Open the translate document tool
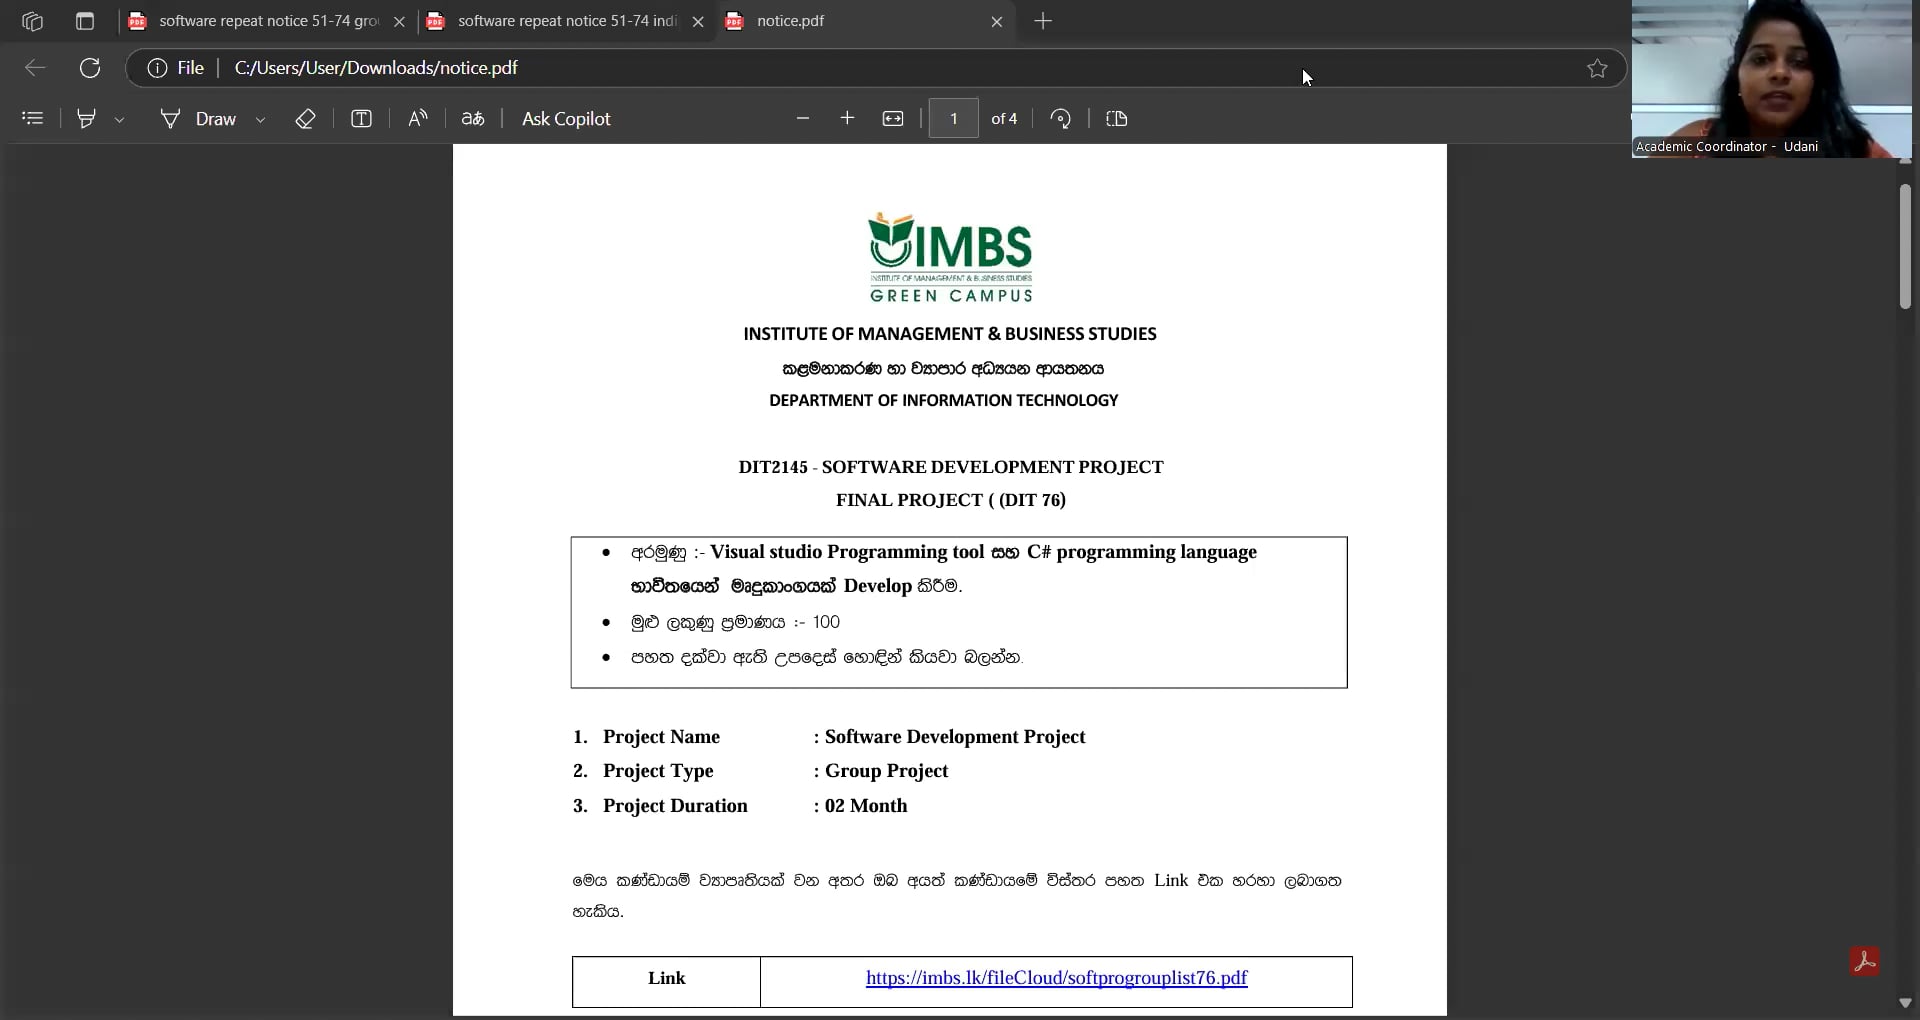 473,118
